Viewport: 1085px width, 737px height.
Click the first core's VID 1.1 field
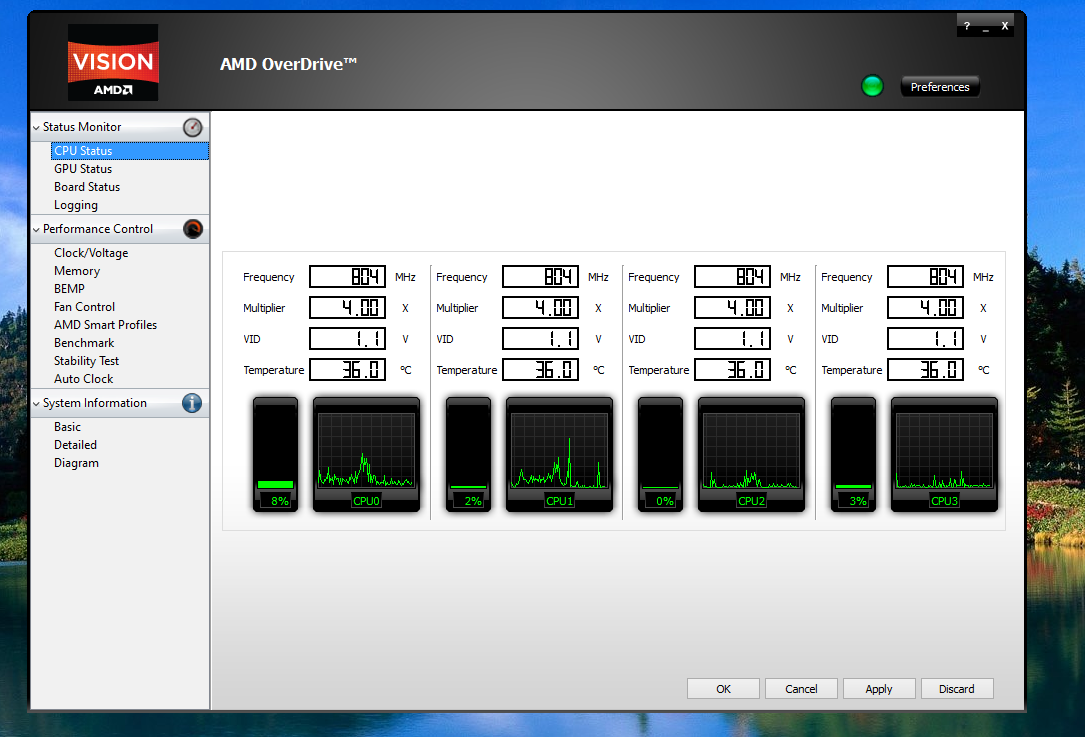(x=347, y=338)
